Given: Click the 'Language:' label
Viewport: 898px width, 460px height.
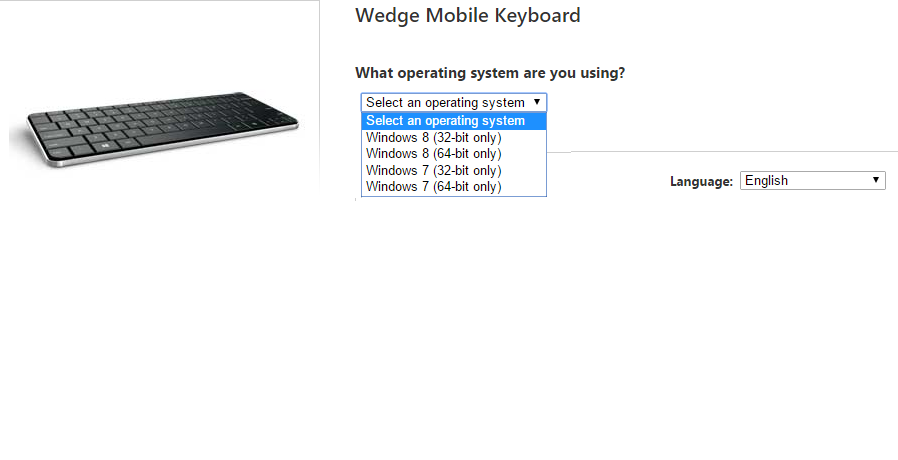Looking at the screenshot, I should coord(701,182).
